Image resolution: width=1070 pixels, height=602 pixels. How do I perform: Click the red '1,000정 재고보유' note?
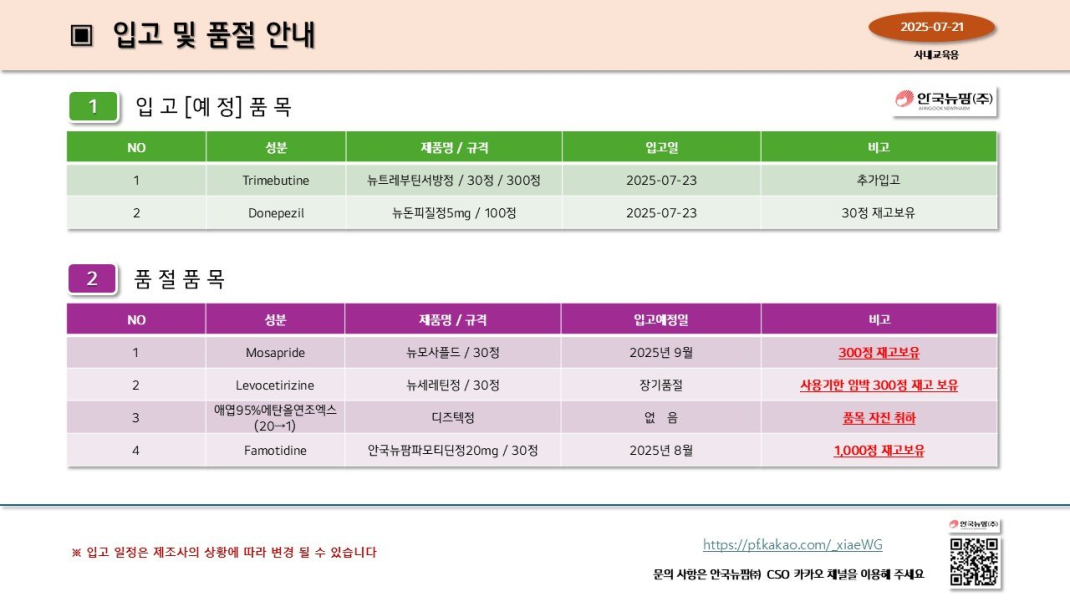point(879,450)
